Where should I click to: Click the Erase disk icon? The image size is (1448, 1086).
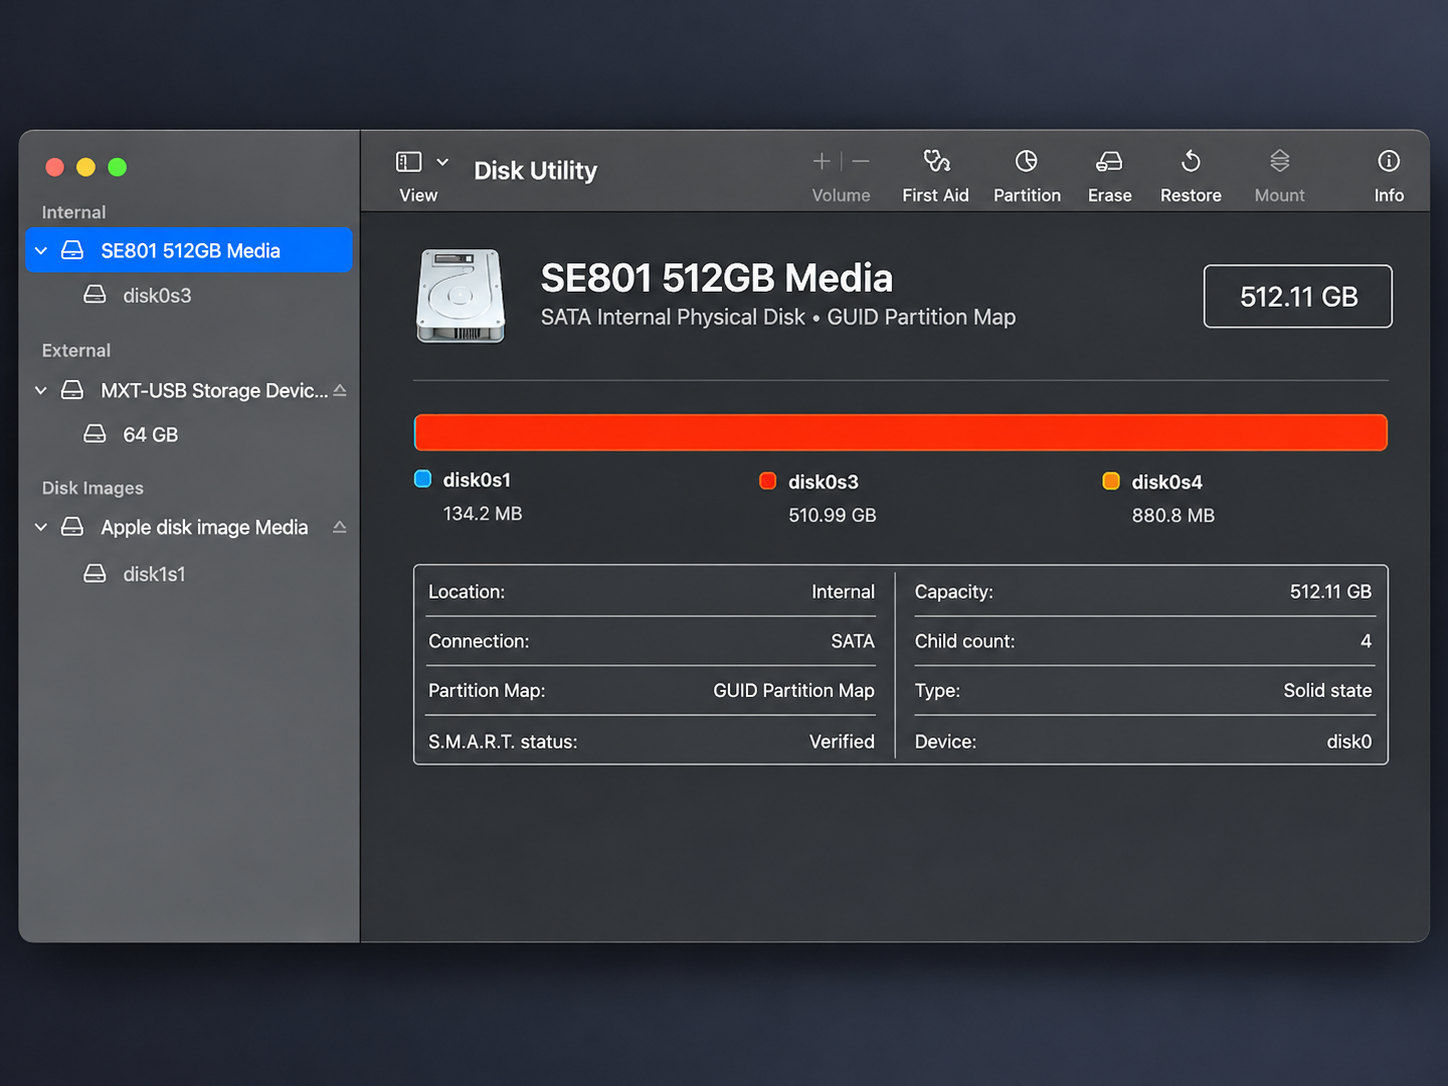pyautogui.click(x=1109, y=161)
